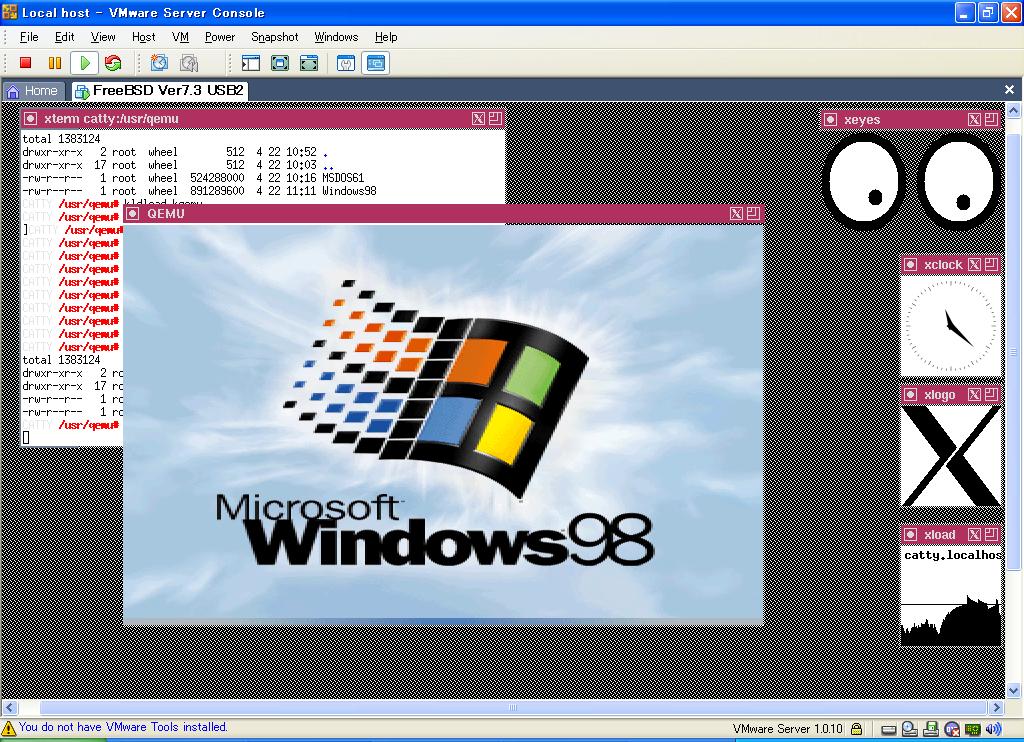This screenshot has height=742, width=1024.
Task: Open the View menu
Action: (x=103, y=37)
